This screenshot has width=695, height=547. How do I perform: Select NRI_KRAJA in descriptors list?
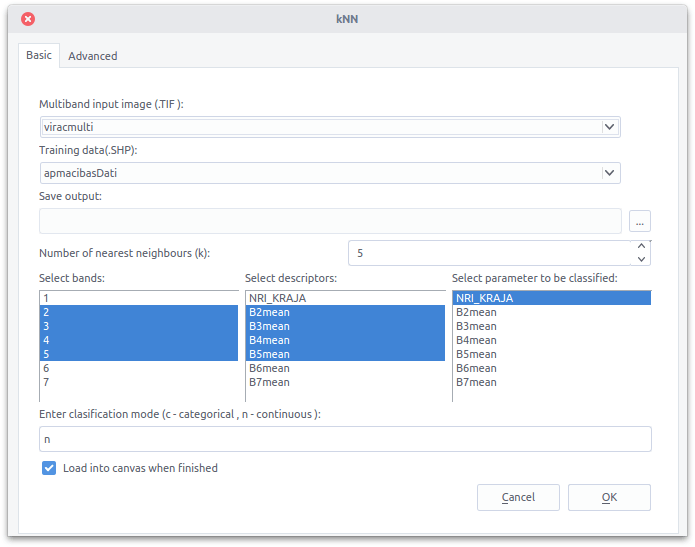345,298
